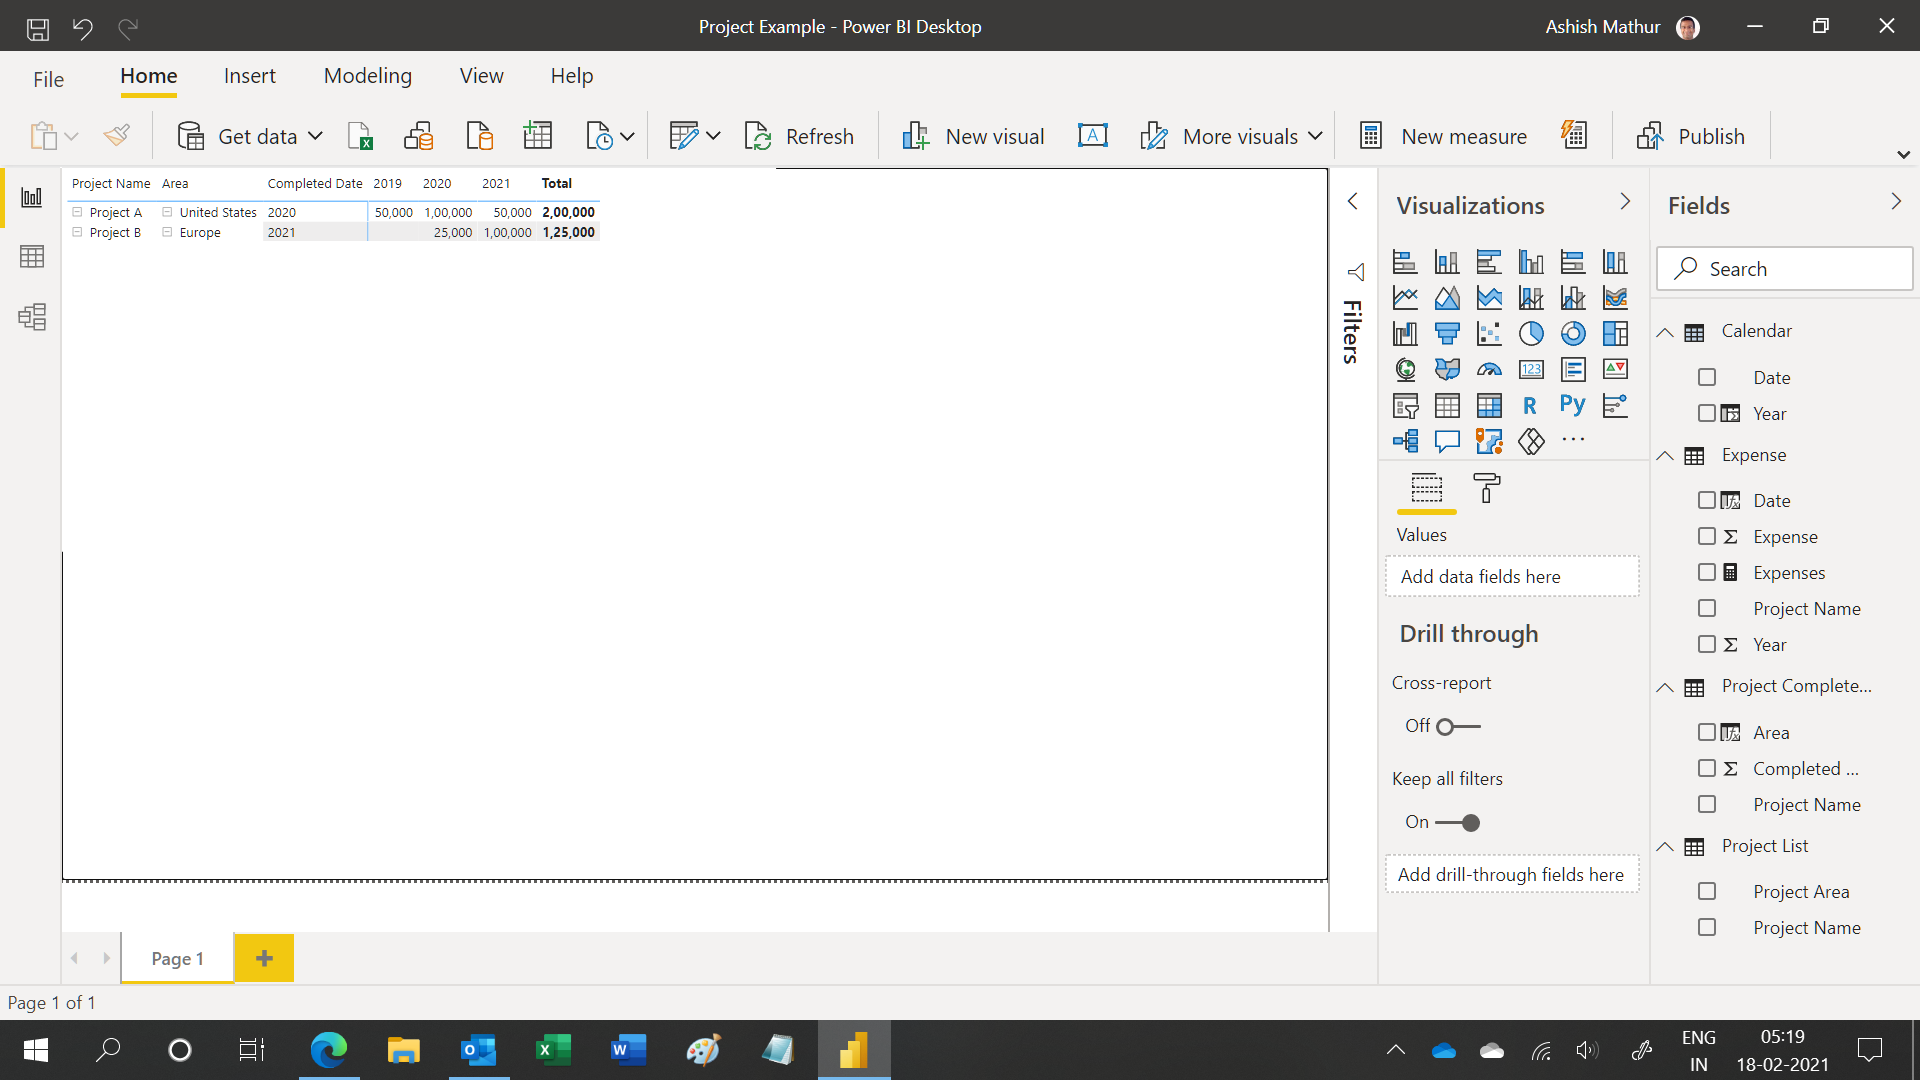Select the funnel chart visual
This screenshot has height=1080, width=1920.
pyautogui.click(x=1447, y=333)
